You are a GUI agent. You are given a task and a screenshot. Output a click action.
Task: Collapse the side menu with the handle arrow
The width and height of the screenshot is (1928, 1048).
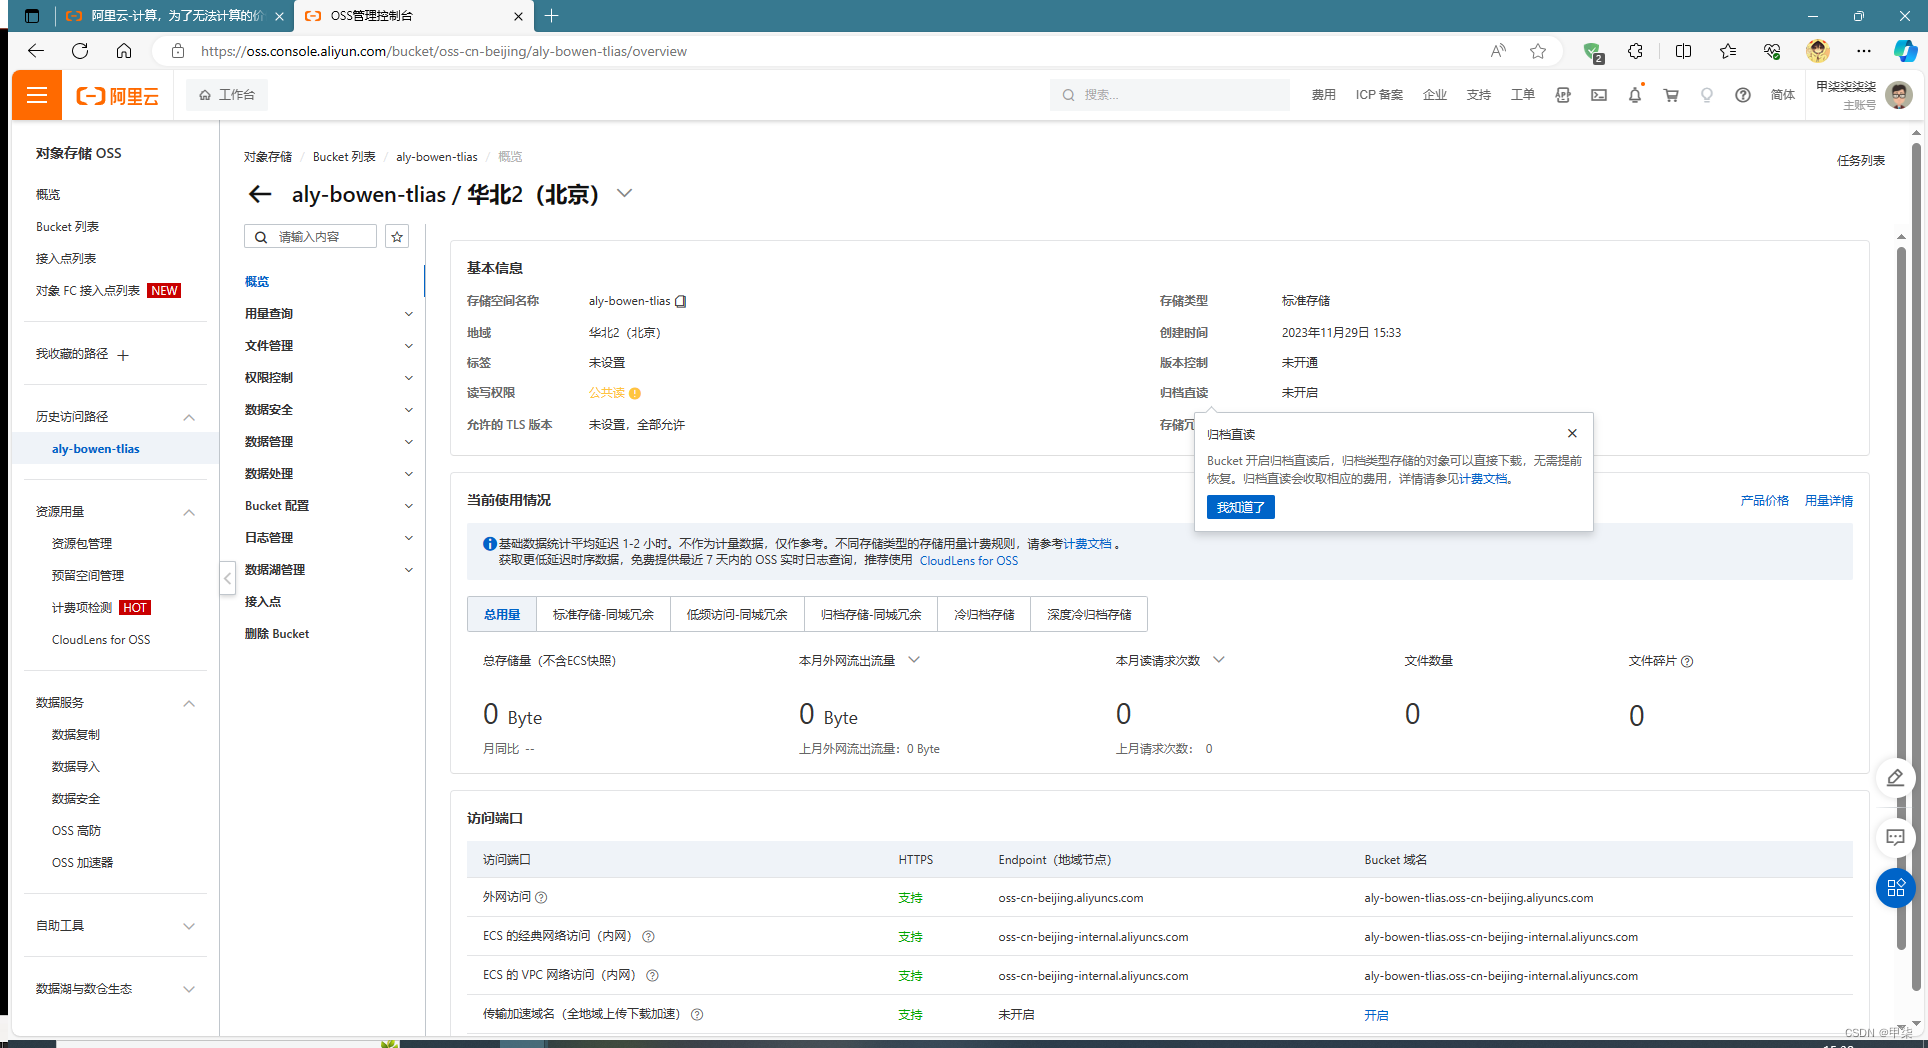pyautogui.click(x=228, y=578)
